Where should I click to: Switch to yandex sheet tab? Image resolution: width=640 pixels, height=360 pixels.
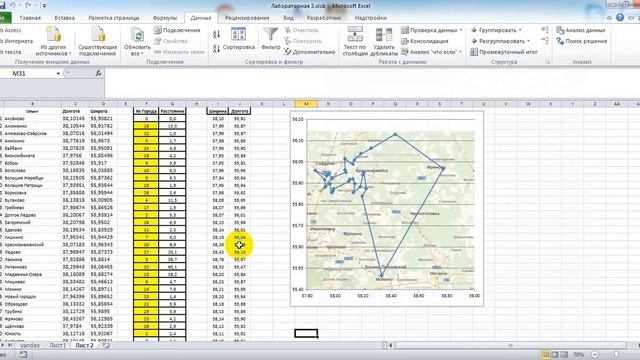click(30, 345)
